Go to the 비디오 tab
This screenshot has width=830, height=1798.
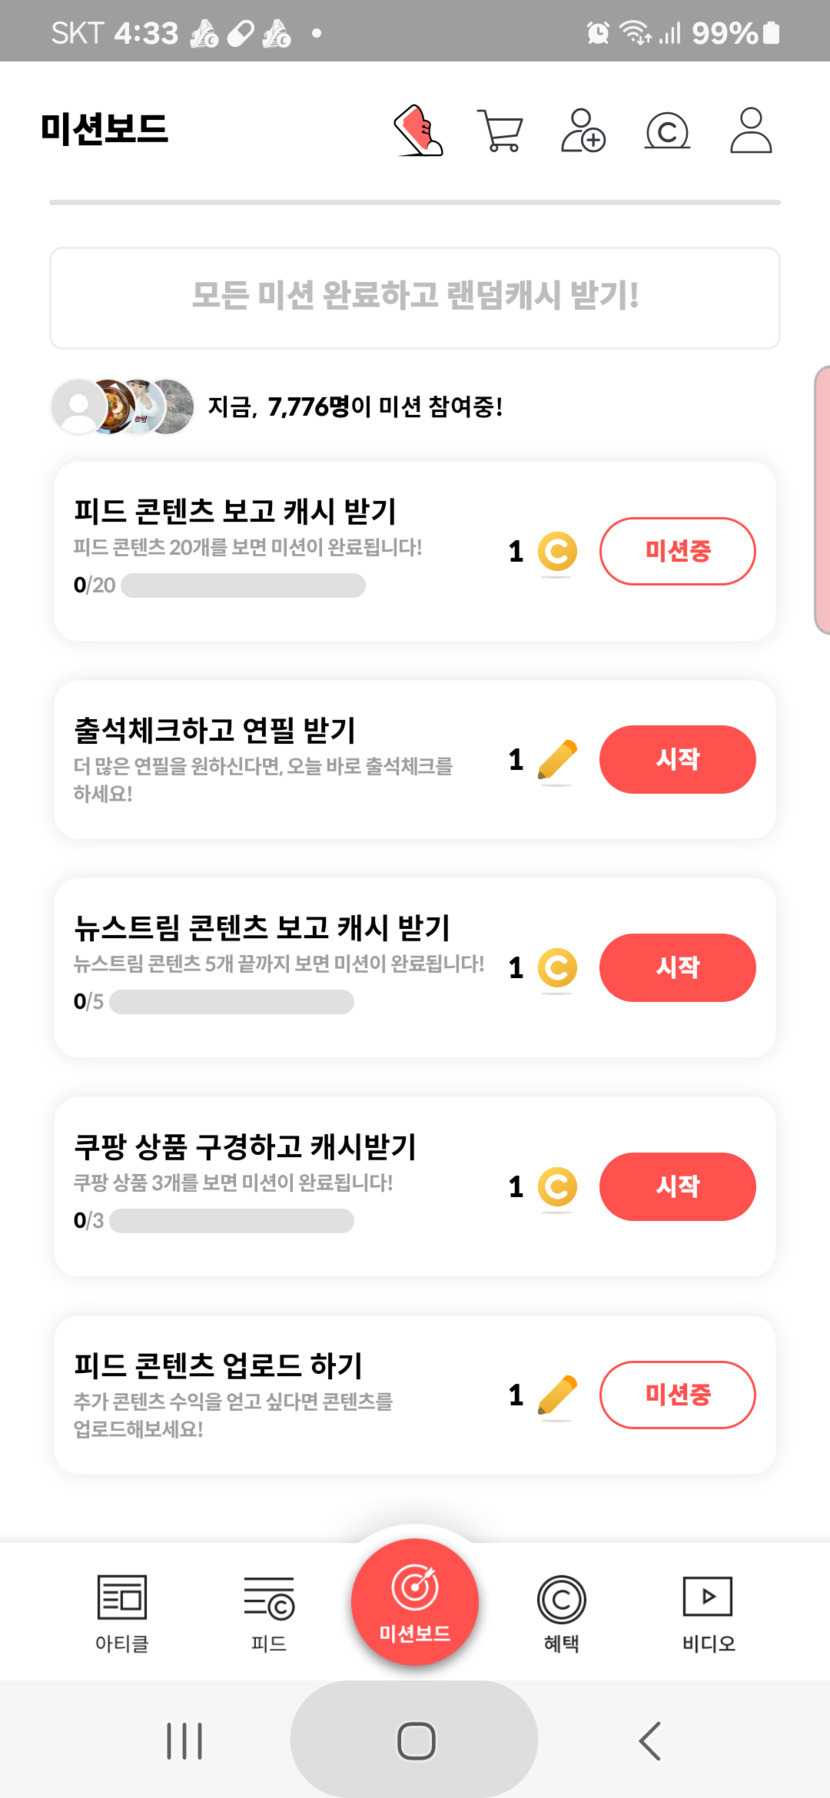point(708,1612)
